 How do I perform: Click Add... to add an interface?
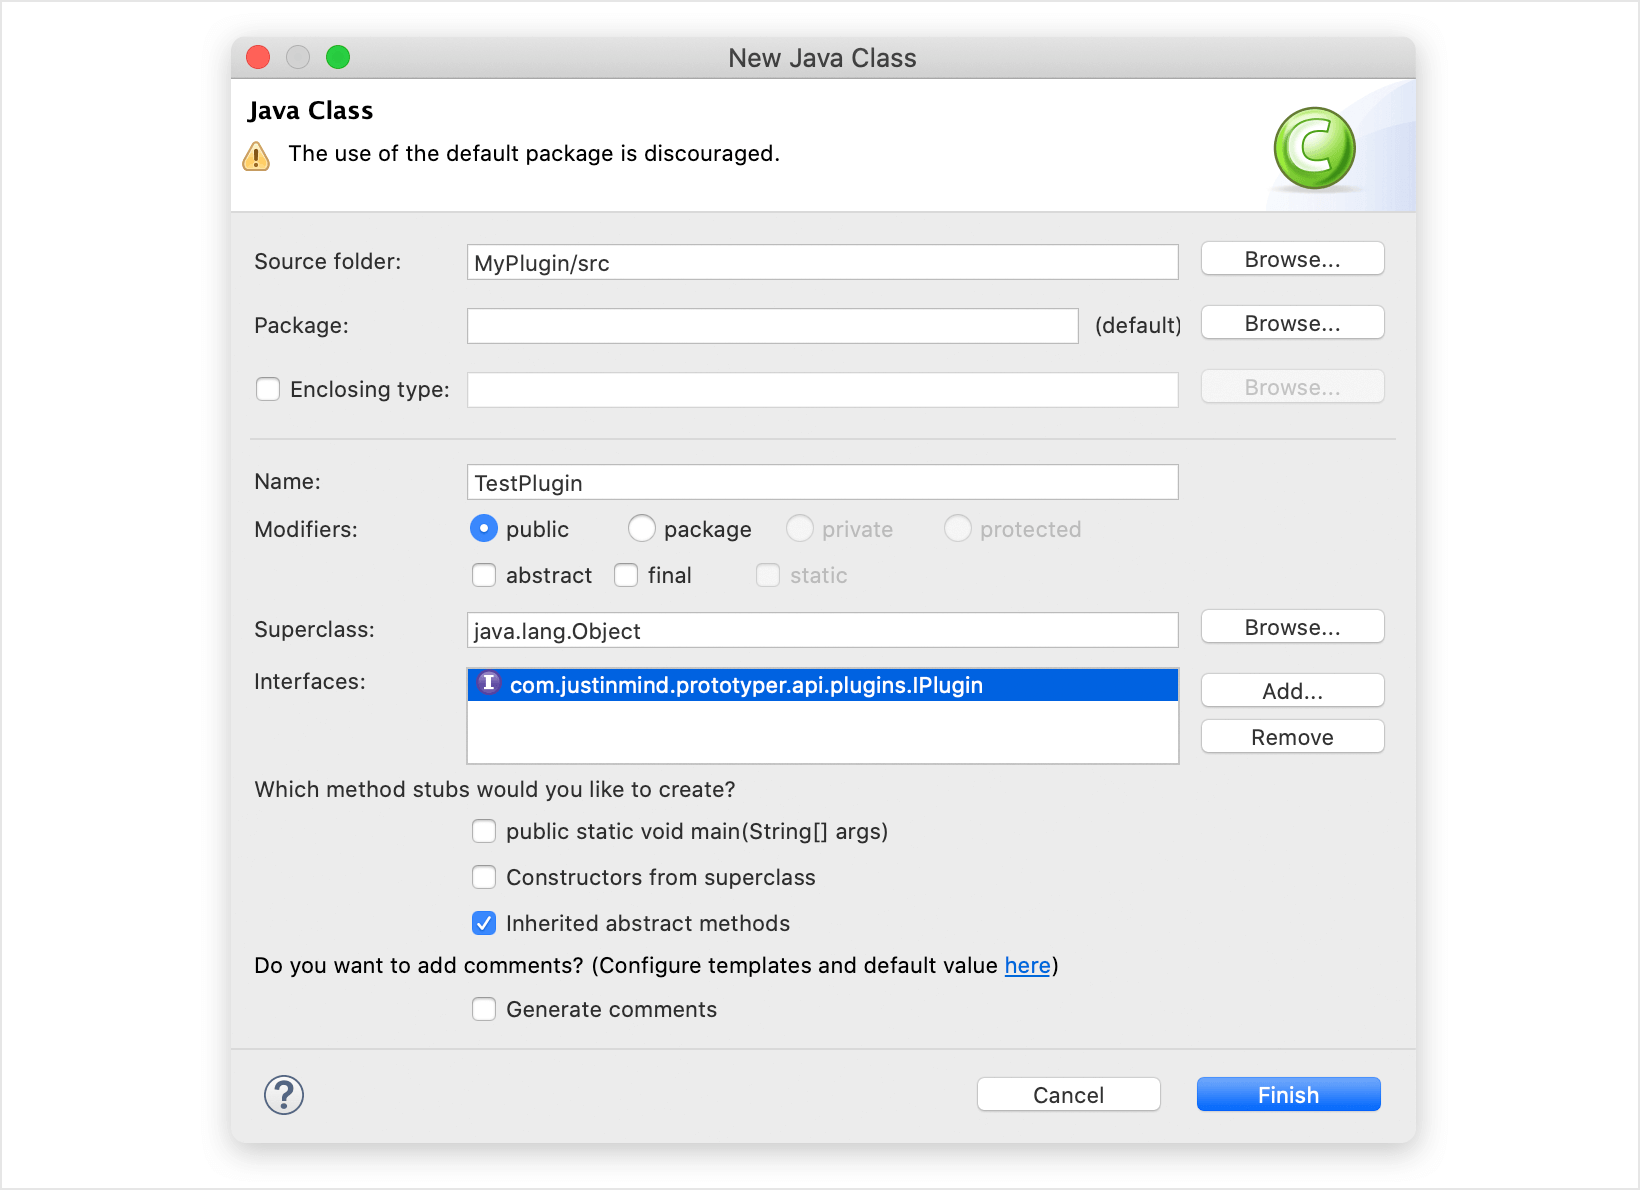1292,691
